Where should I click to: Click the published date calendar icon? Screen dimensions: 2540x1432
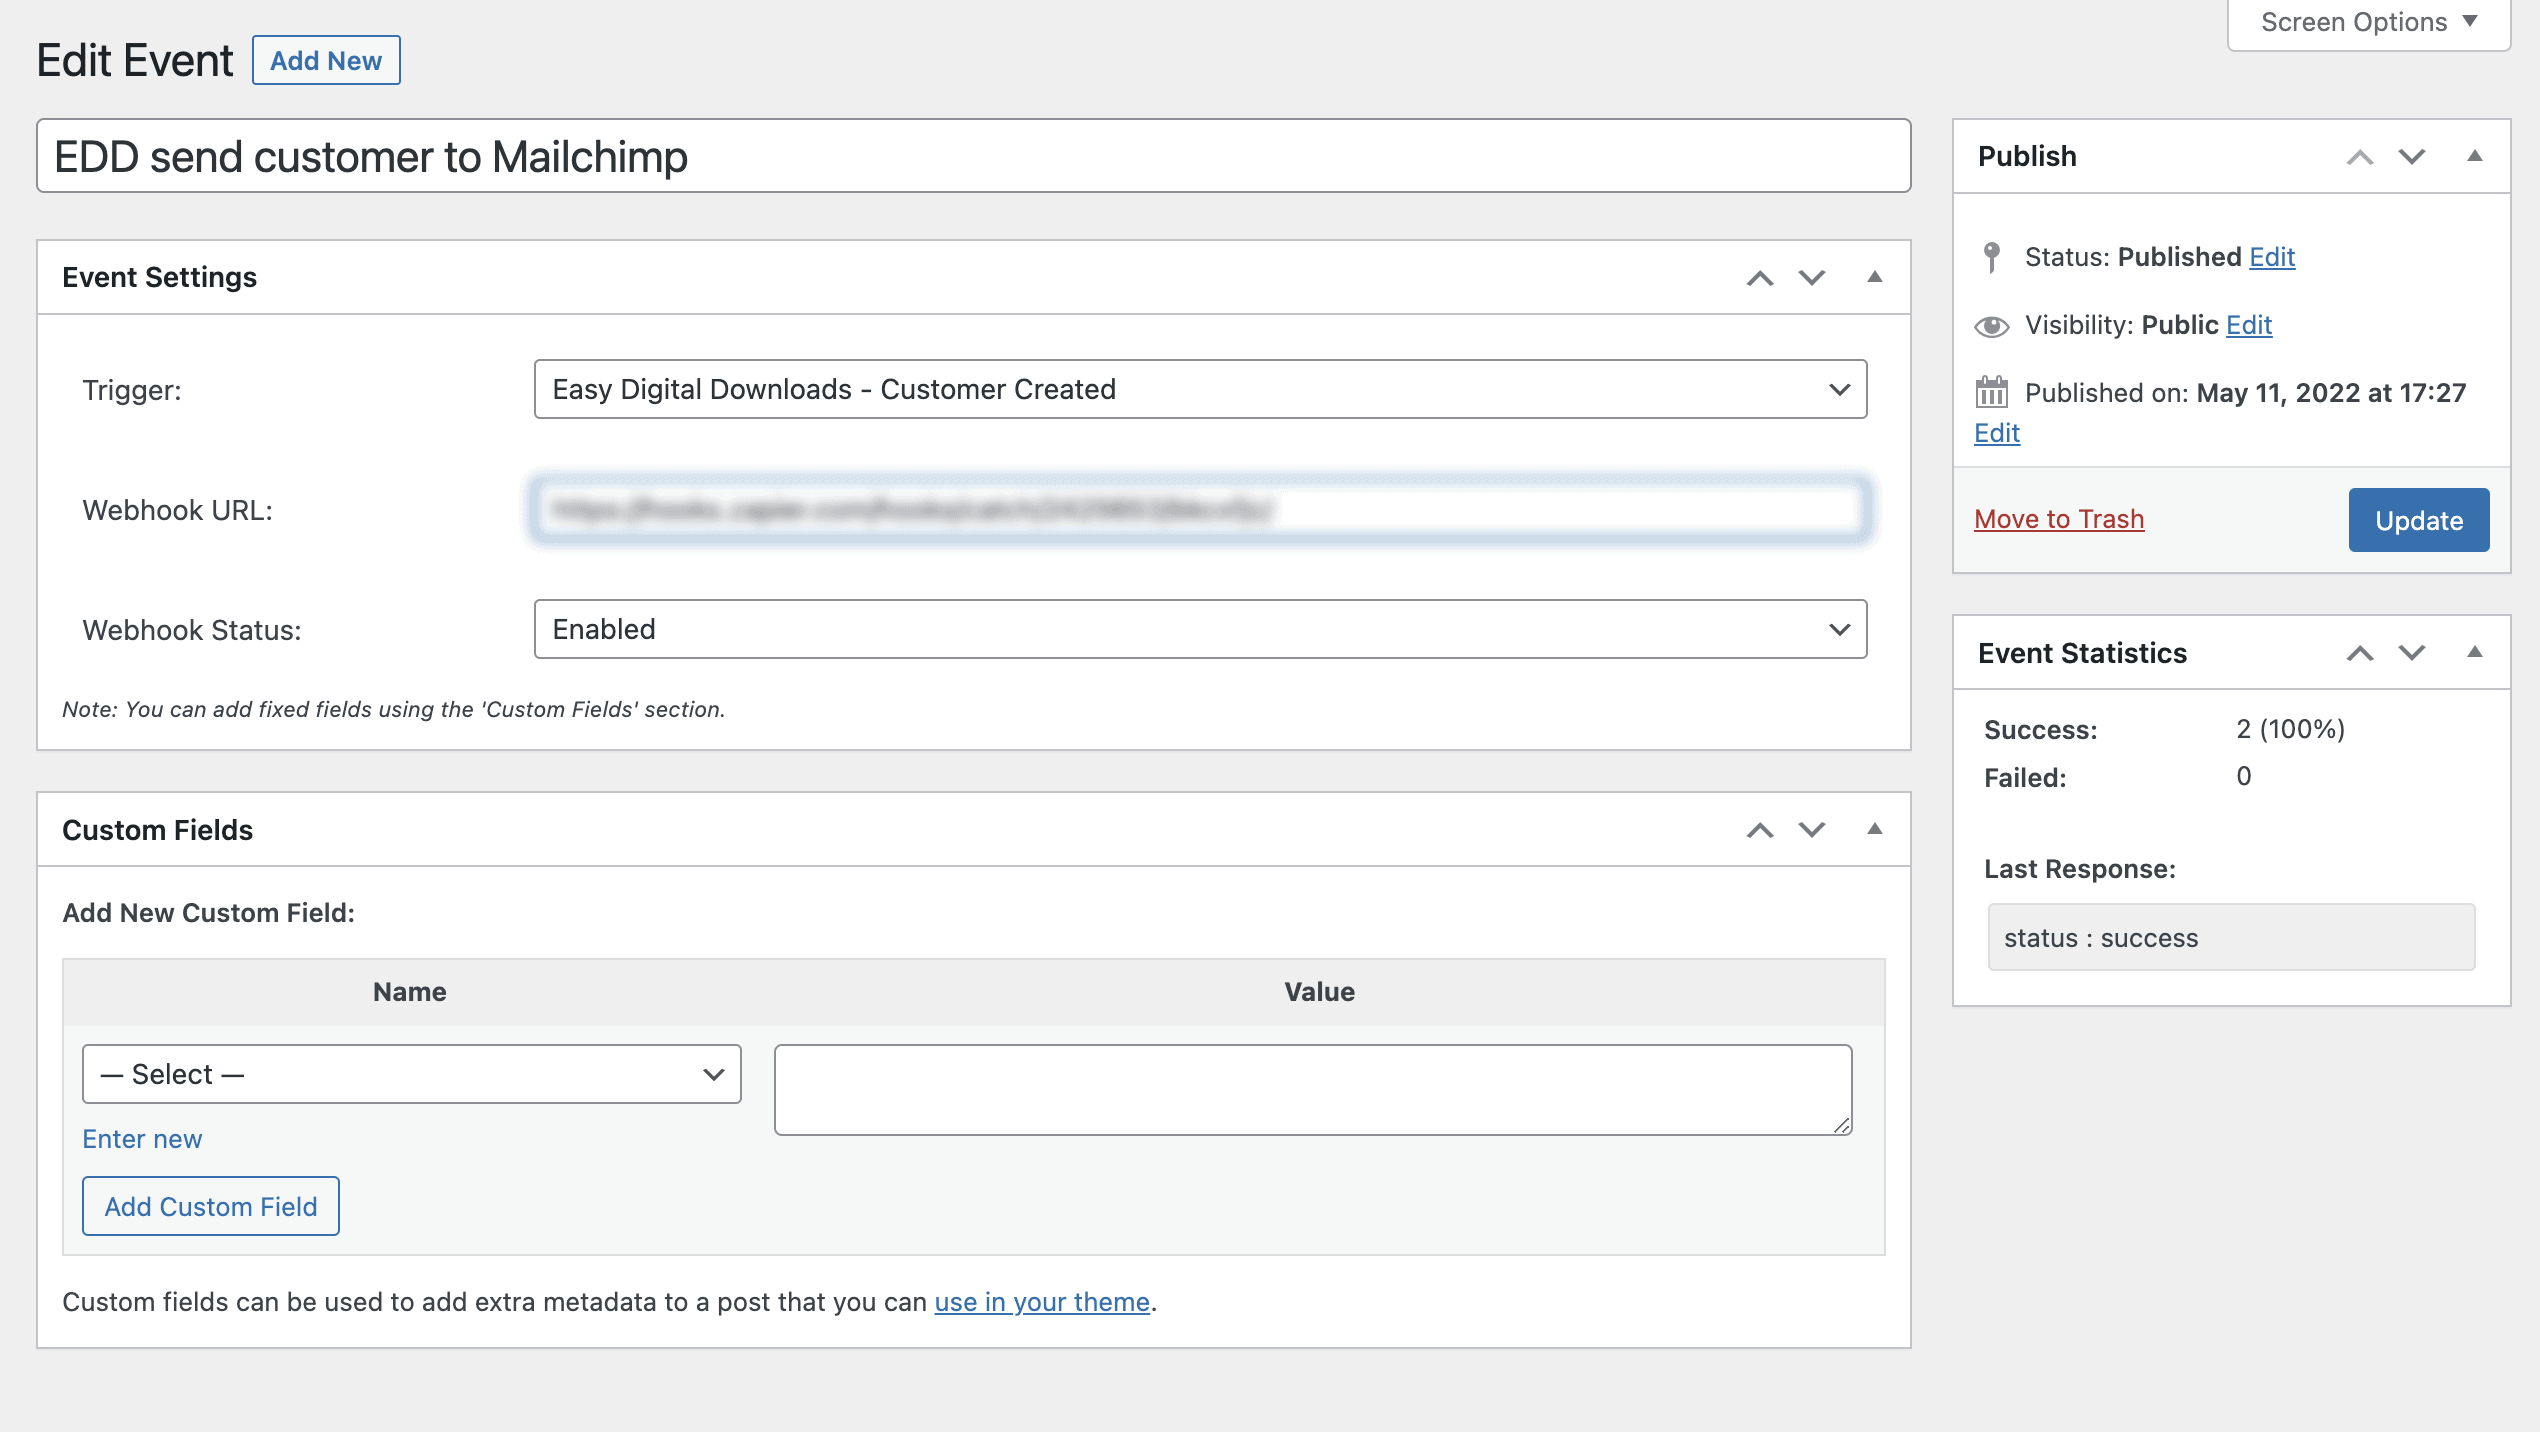[1991, 392]
